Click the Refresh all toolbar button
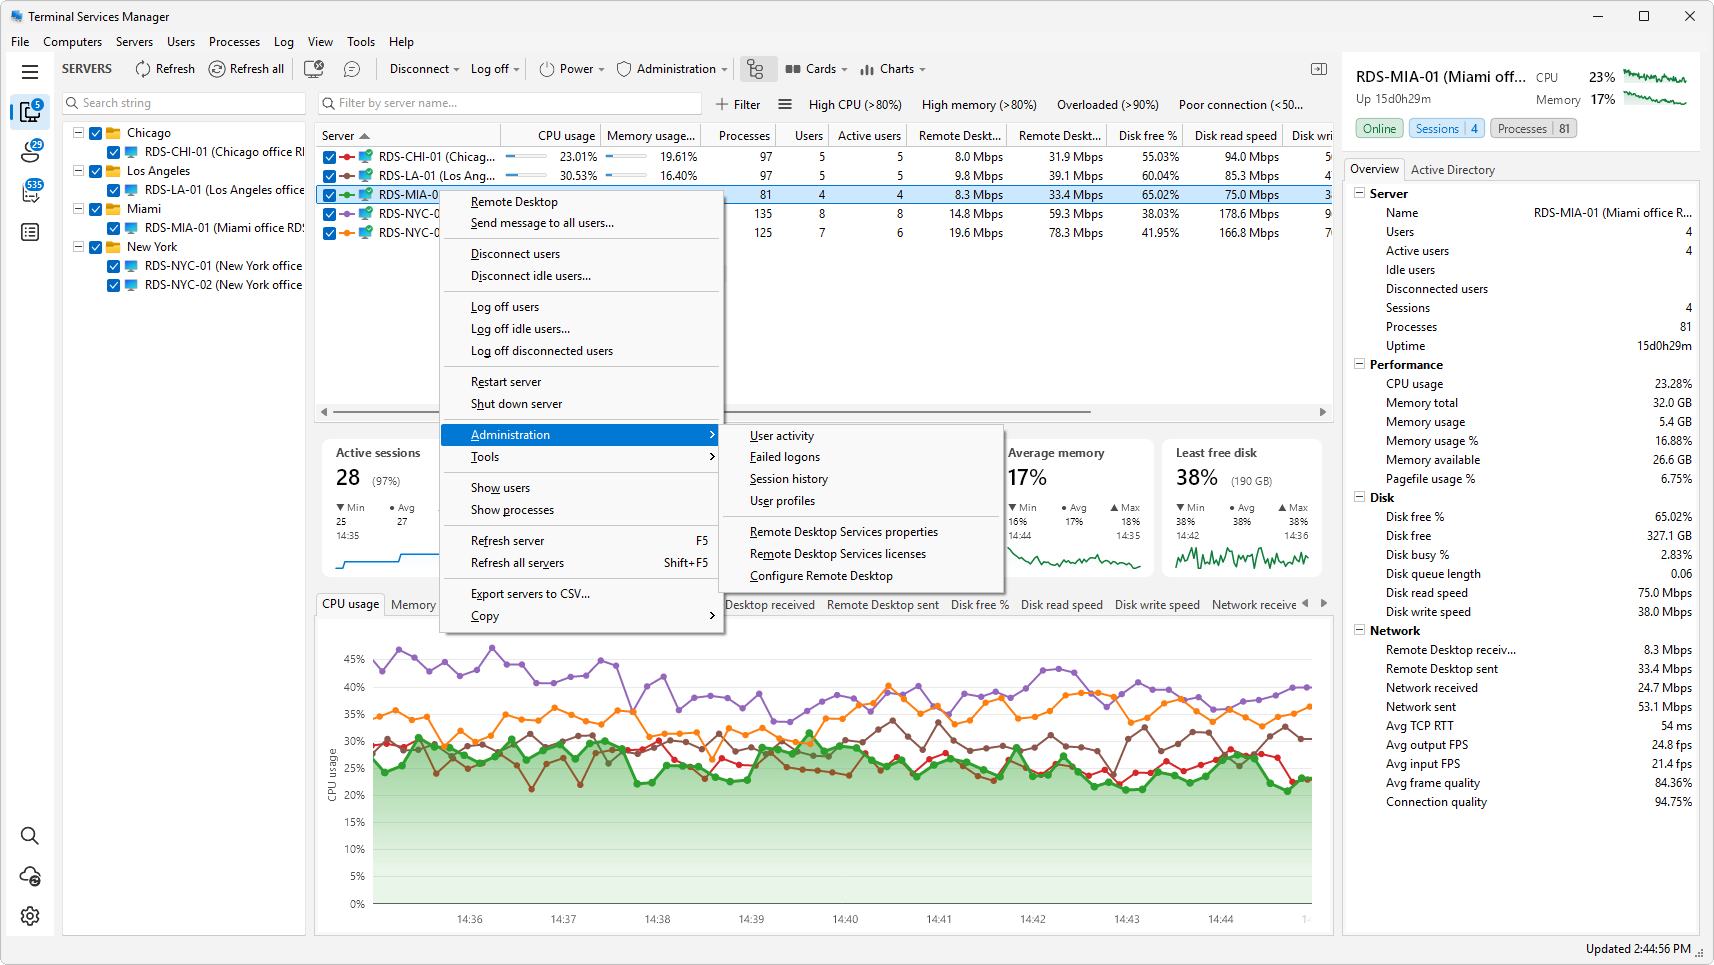 pos(247,69)
